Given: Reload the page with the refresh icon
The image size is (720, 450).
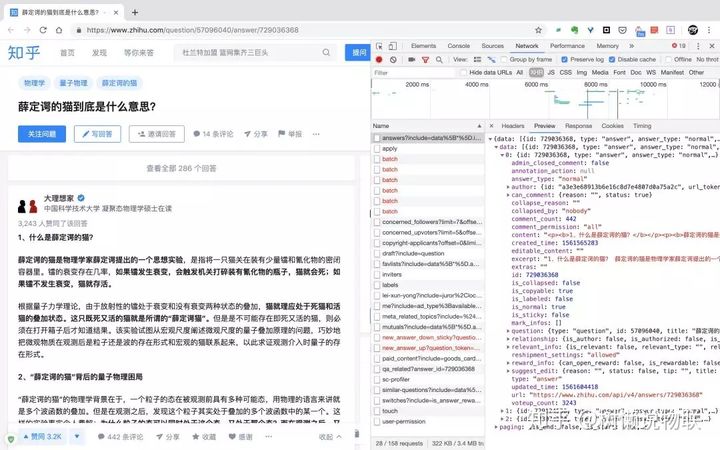Looking at the screenshot, I should (x=43, y=30).
